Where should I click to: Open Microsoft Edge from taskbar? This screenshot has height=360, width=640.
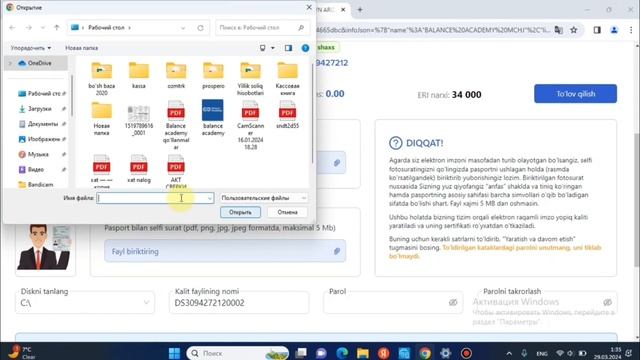(342, 353)
